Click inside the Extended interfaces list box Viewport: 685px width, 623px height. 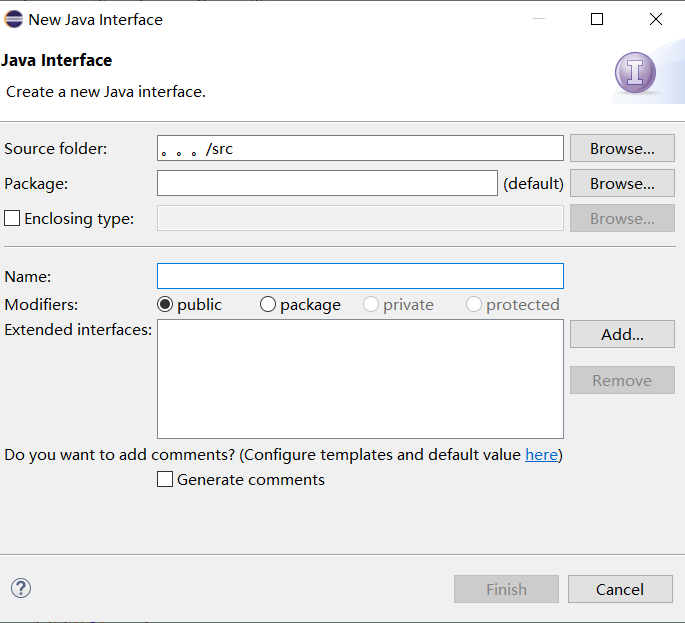click(x=360, y=379)
